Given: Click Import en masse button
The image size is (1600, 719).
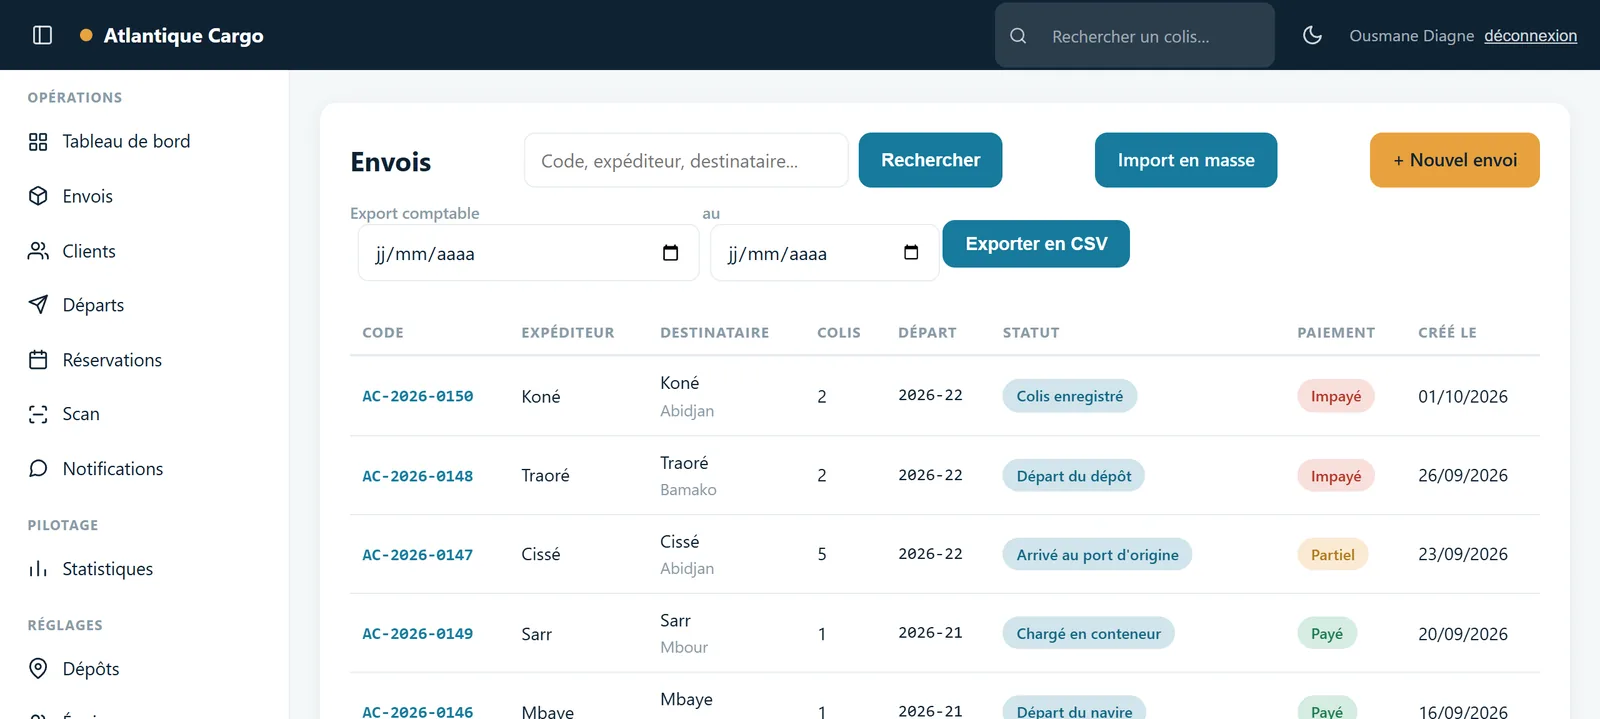Looking at the screenshot, I should (1186, 160).
